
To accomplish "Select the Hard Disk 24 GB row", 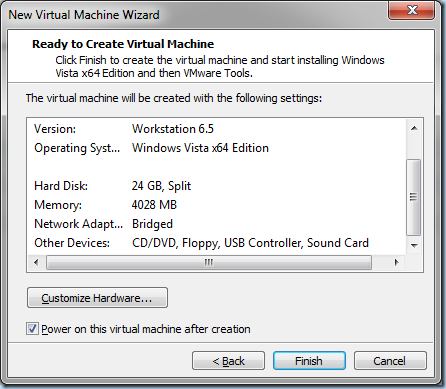I will coord(217,186).
